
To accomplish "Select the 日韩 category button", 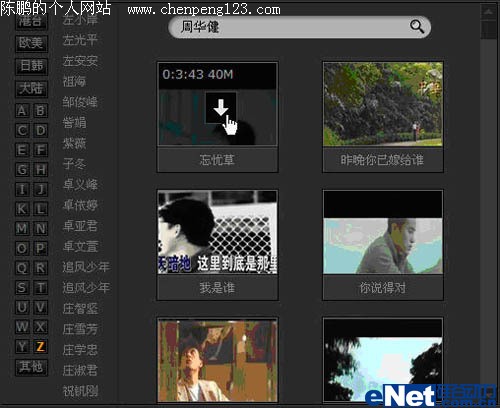I will [x=31, y=66].
